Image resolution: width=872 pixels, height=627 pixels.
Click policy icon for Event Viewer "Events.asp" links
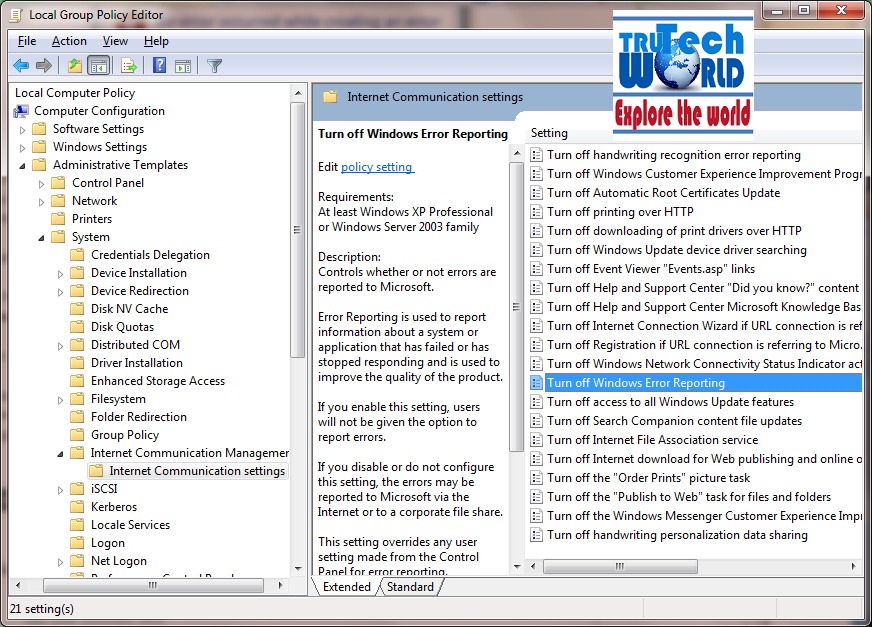pos(536,269)
